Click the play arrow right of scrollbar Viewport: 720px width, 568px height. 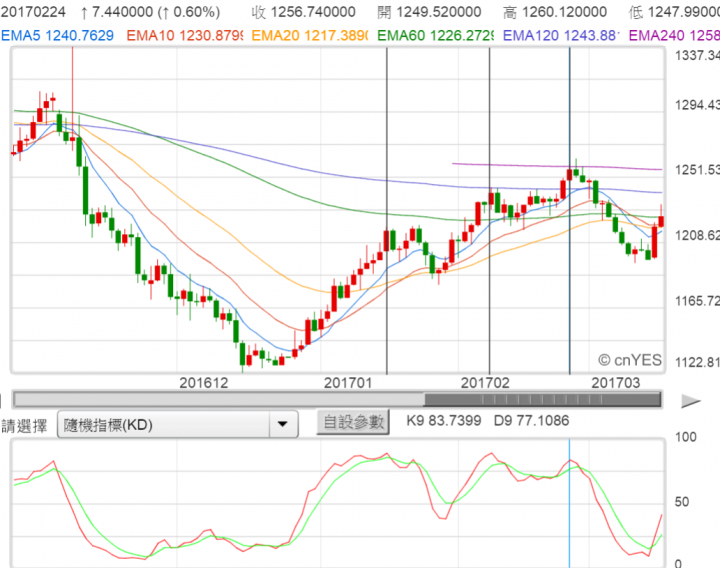(x=690, y=401)
